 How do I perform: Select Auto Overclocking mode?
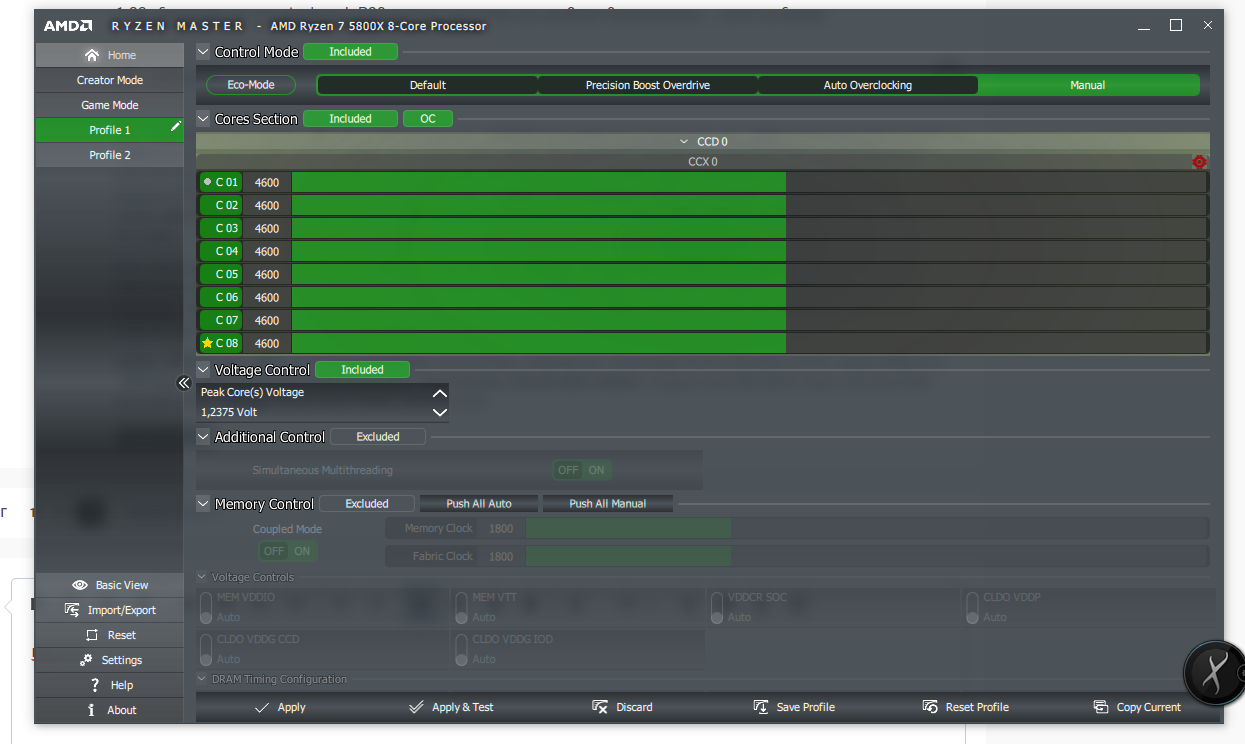point(868,85)
